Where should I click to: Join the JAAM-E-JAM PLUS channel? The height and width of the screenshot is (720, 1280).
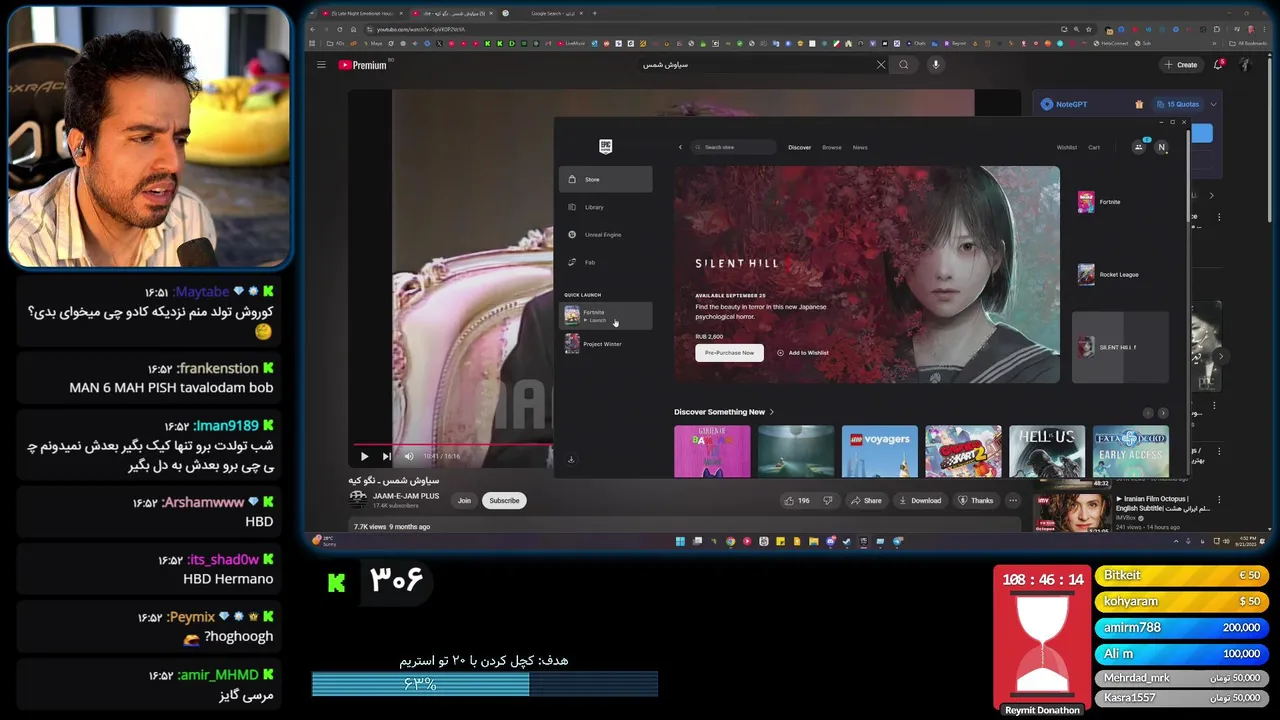[x=464, y=500]
